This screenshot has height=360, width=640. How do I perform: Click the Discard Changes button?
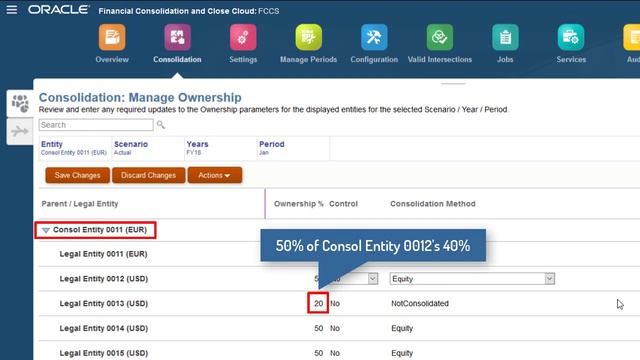(x=149, y=175)
